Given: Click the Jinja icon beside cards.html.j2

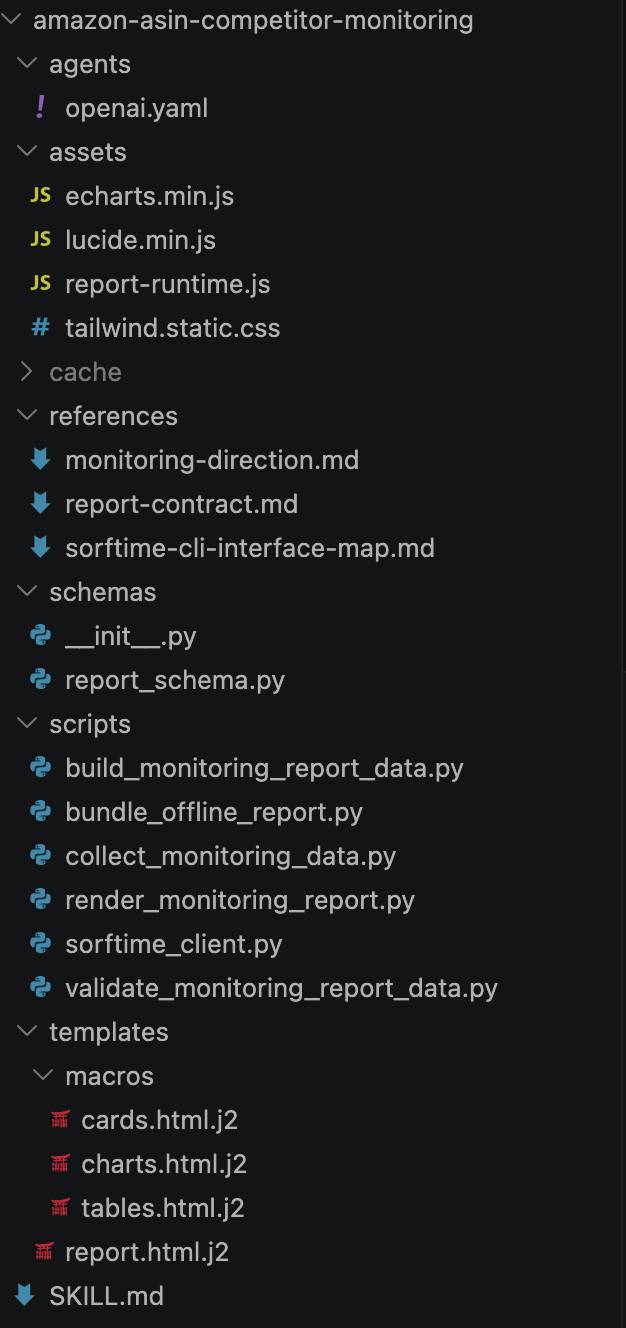Looking at the screenshot, I should pos(60,1120).
